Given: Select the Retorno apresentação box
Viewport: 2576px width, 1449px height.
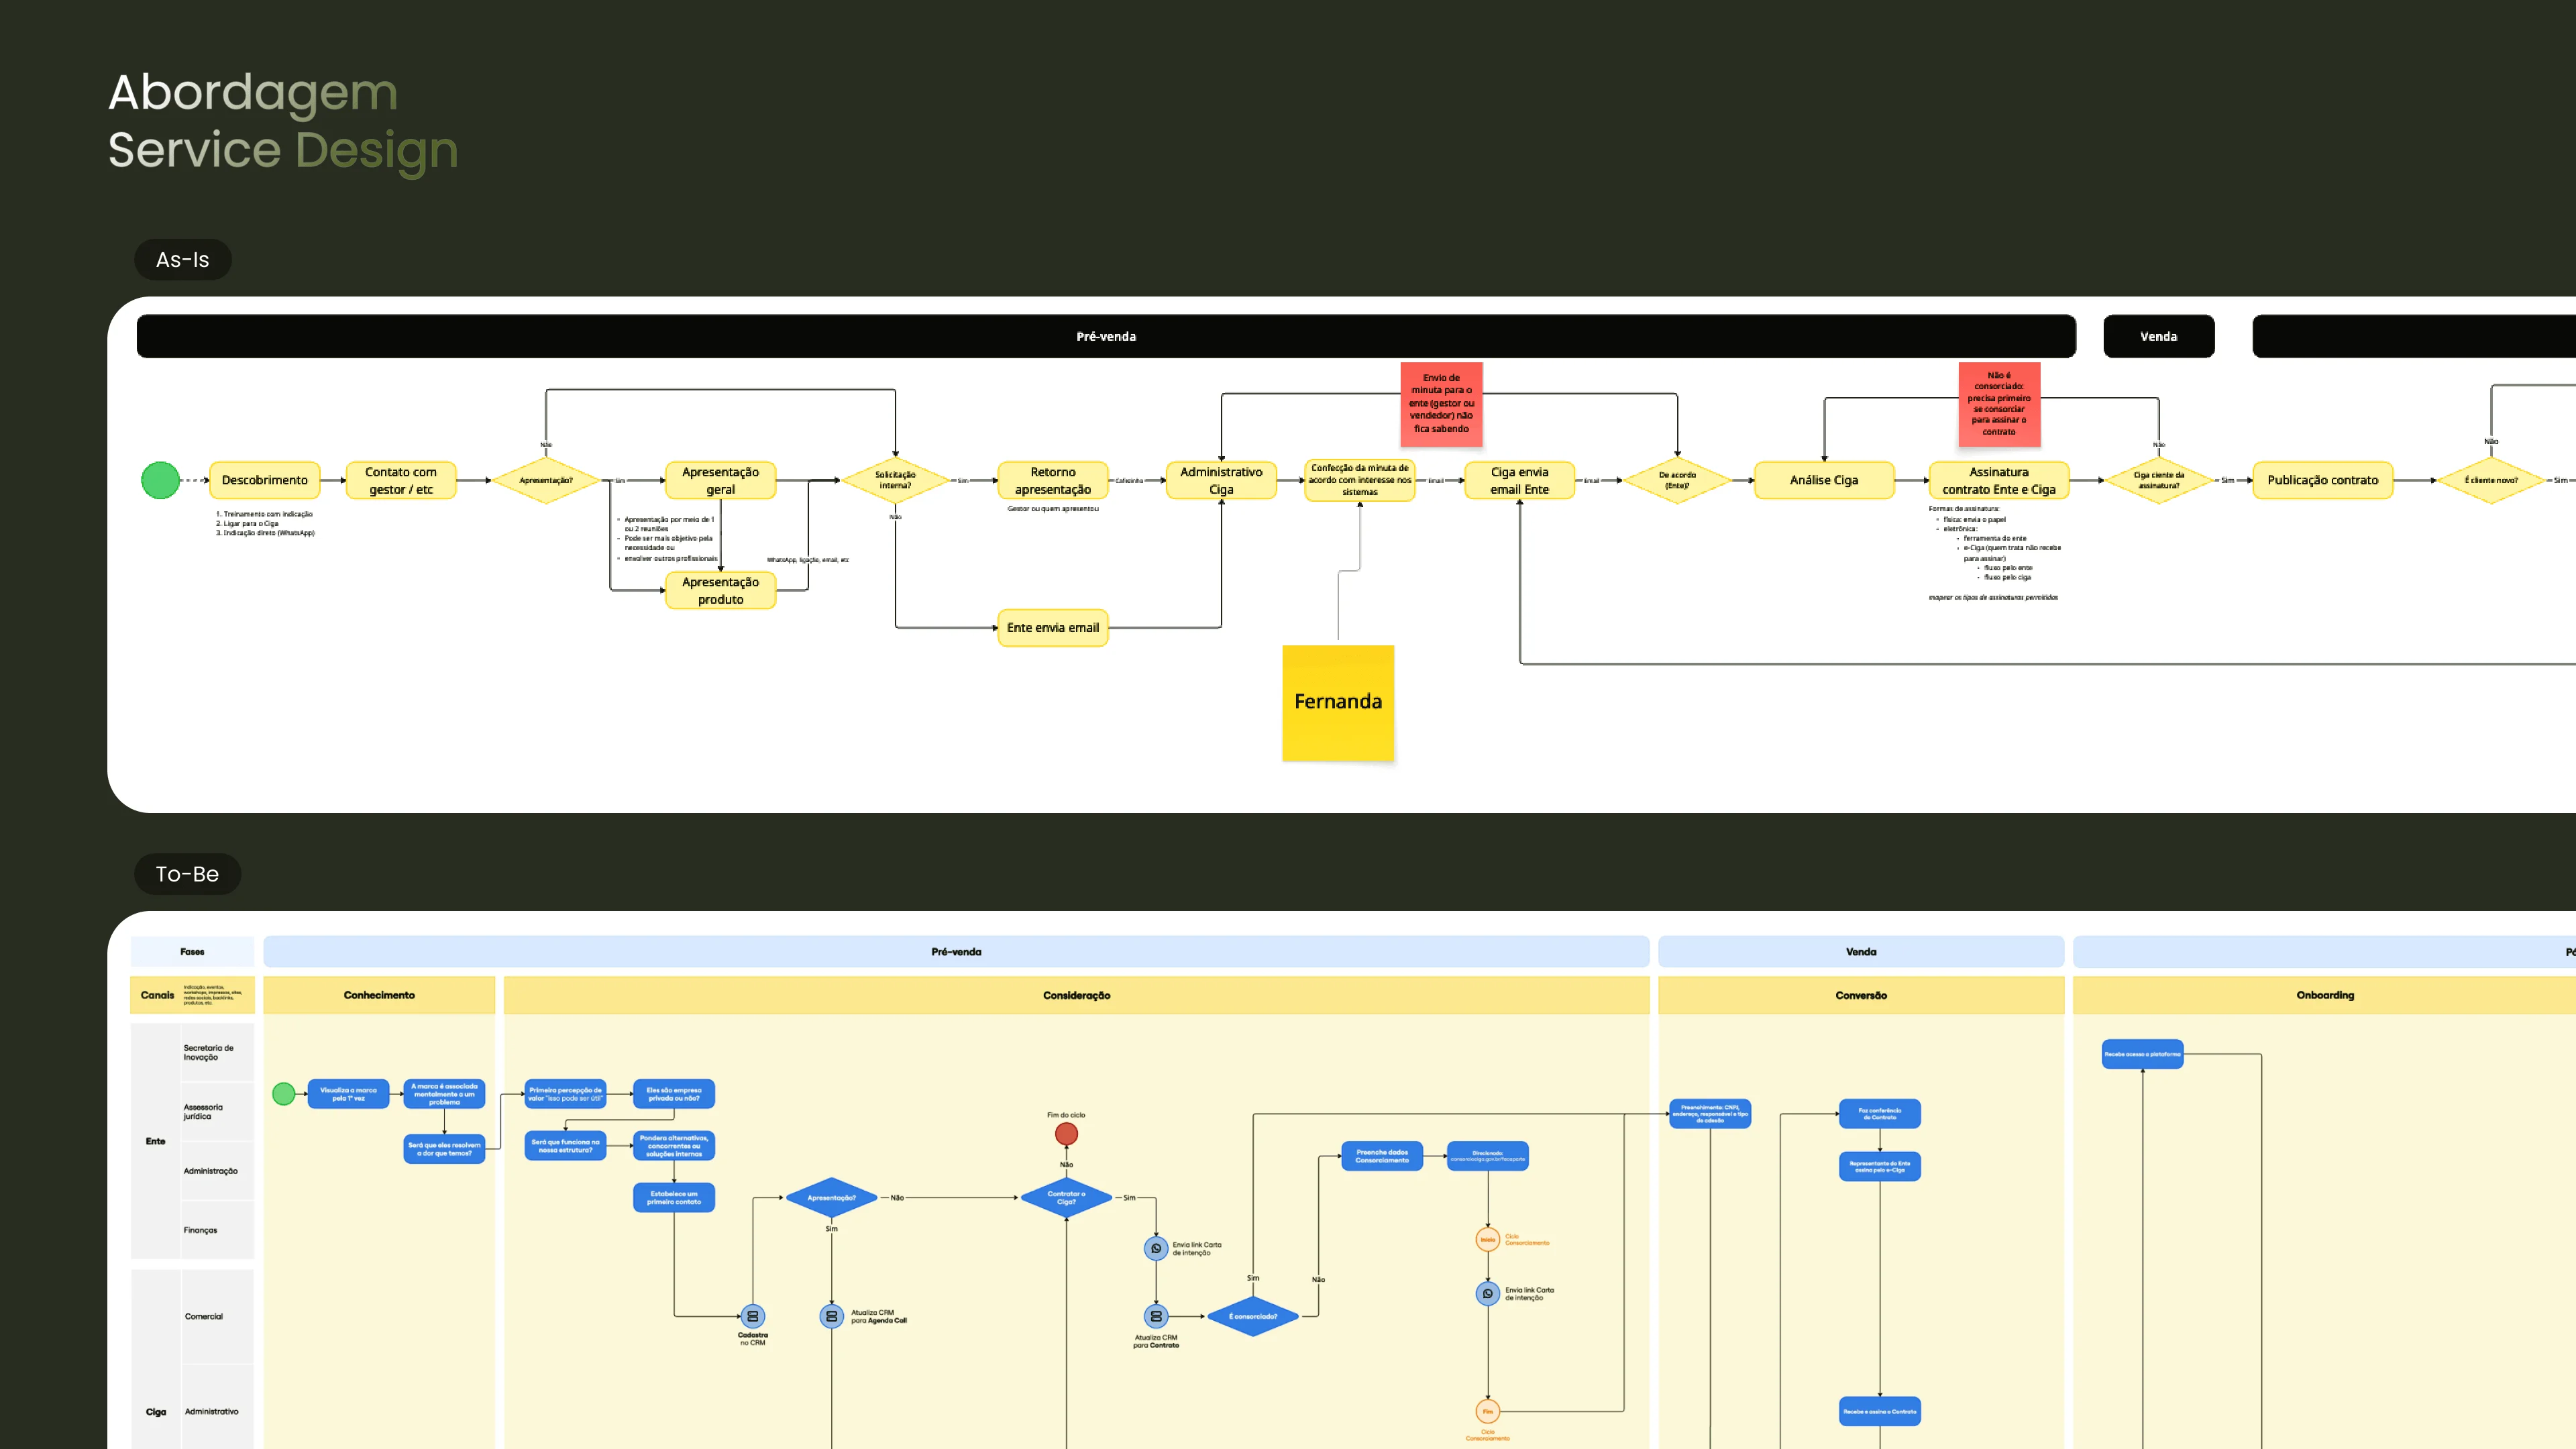Looking at the screenshot, I should pyautogui.click(x=1053, y=480).
